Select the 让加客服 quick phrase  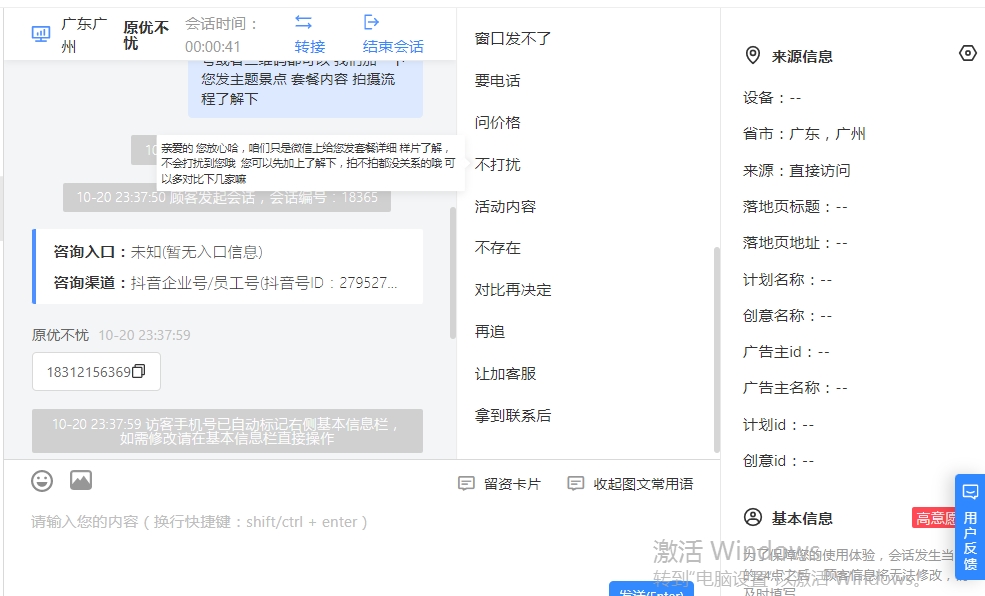point(505,374)
